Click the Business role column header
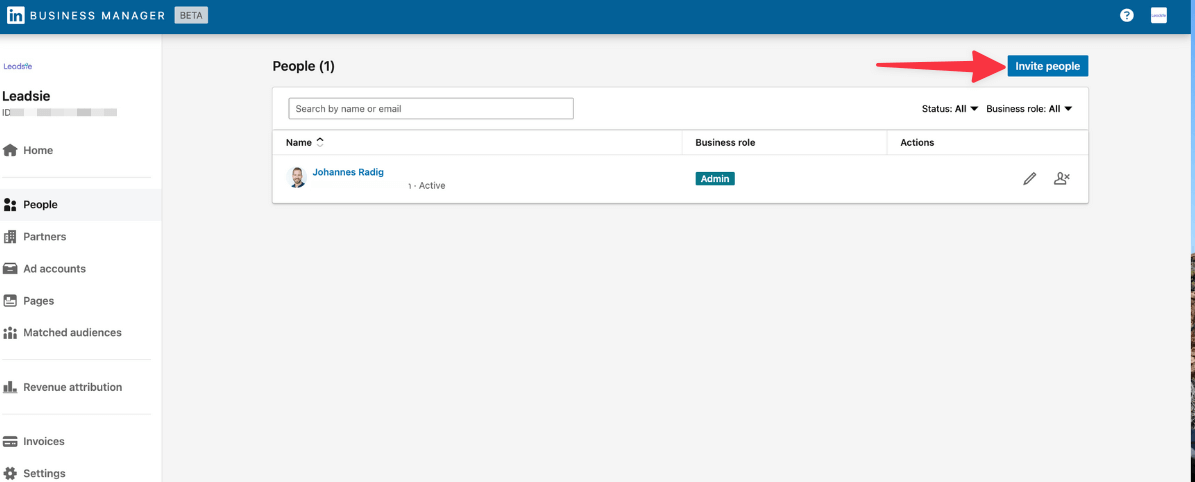Viewport: 1195px width, 482px height. [725, 143]
